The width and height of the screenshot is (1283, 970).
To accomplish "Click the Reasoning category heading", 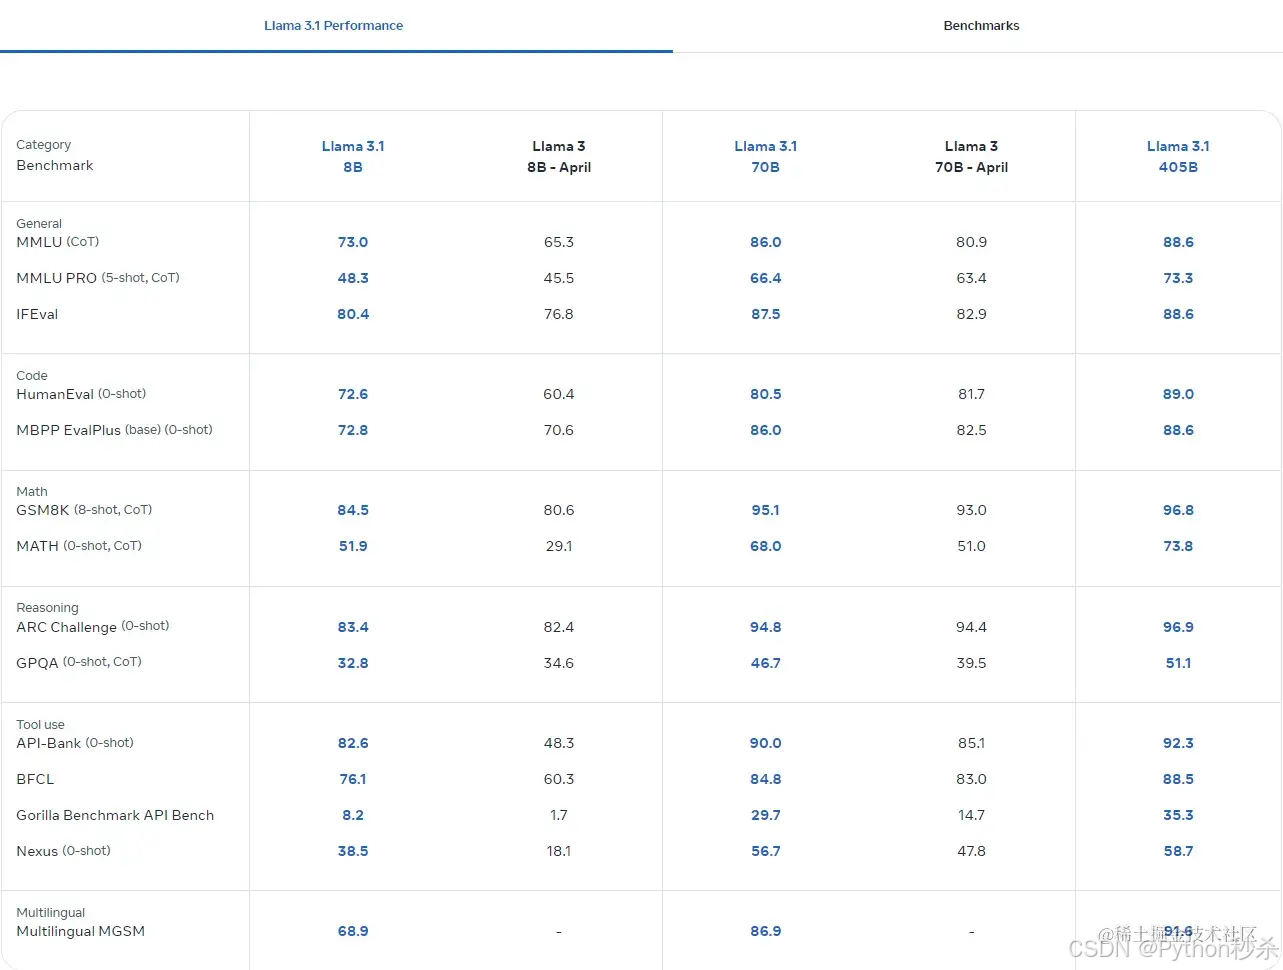I will (x=47, y=608).
